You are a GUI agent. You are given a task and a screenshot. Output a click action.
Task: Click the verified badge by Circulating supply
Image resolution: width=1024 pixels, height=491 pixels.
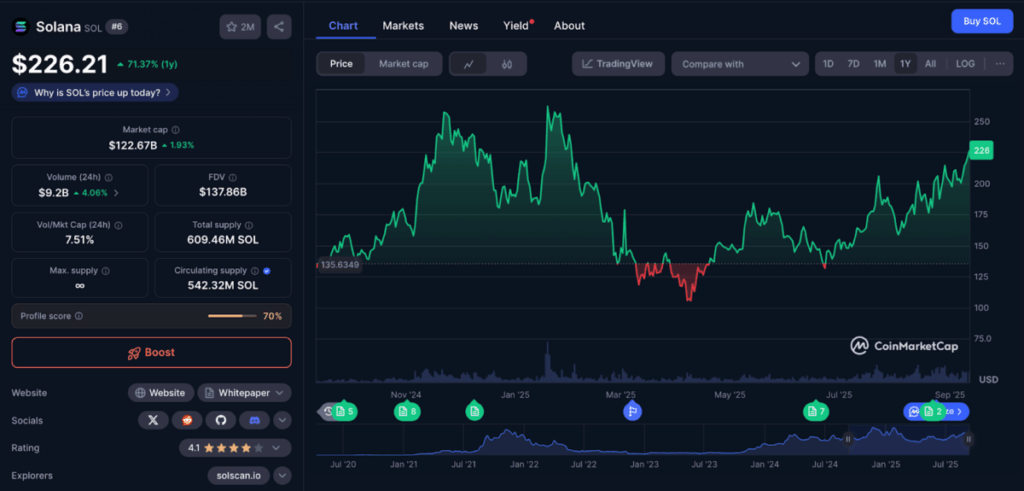[x=267, y=270]
